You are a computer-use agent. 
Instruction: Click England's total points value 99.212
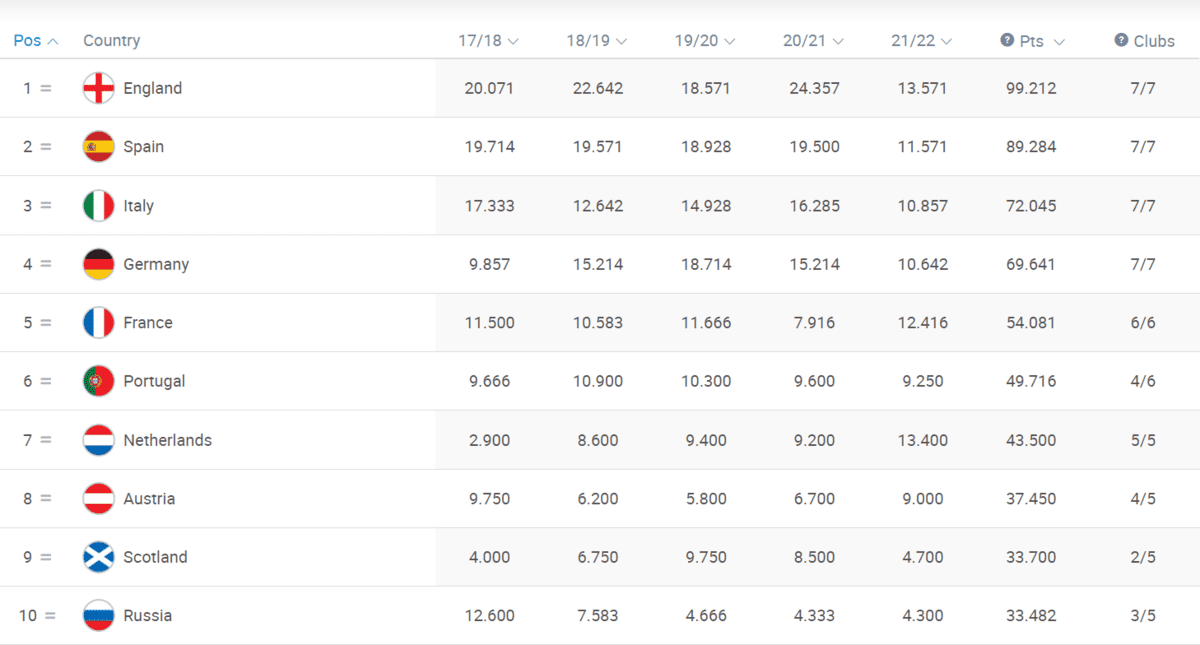pos(1031,88)
